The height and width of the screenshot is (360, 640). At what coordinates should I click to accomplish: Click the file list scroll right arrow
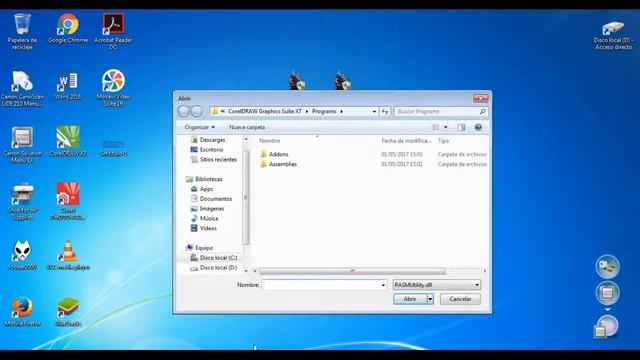click(x=484, y=271)
